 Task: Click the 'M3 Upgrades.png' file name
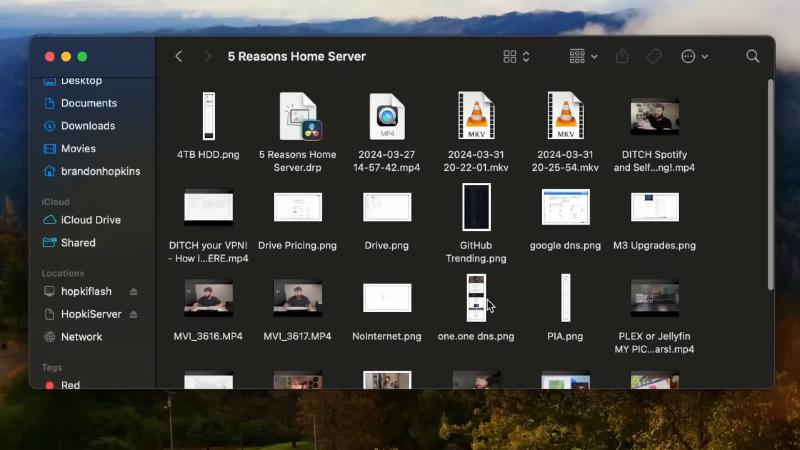[x=655, y=245]
